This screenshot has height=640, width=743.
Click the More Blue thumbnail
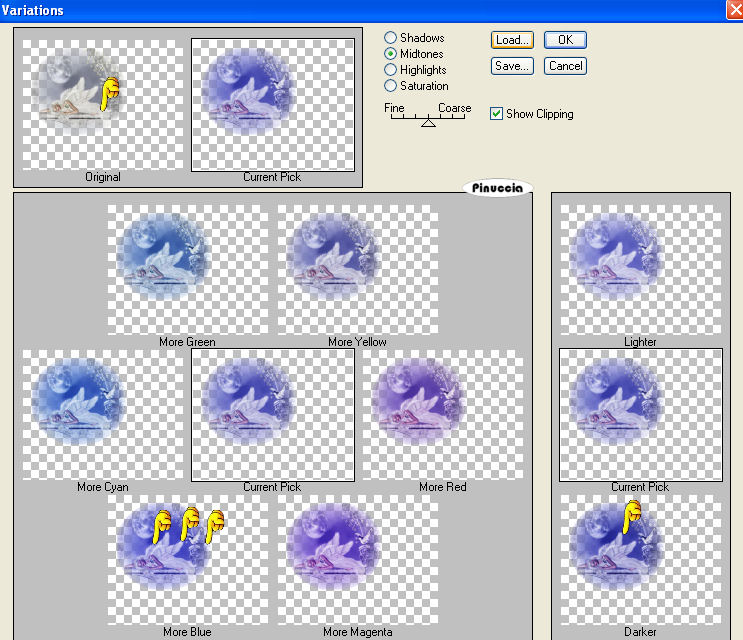(188, 560)
